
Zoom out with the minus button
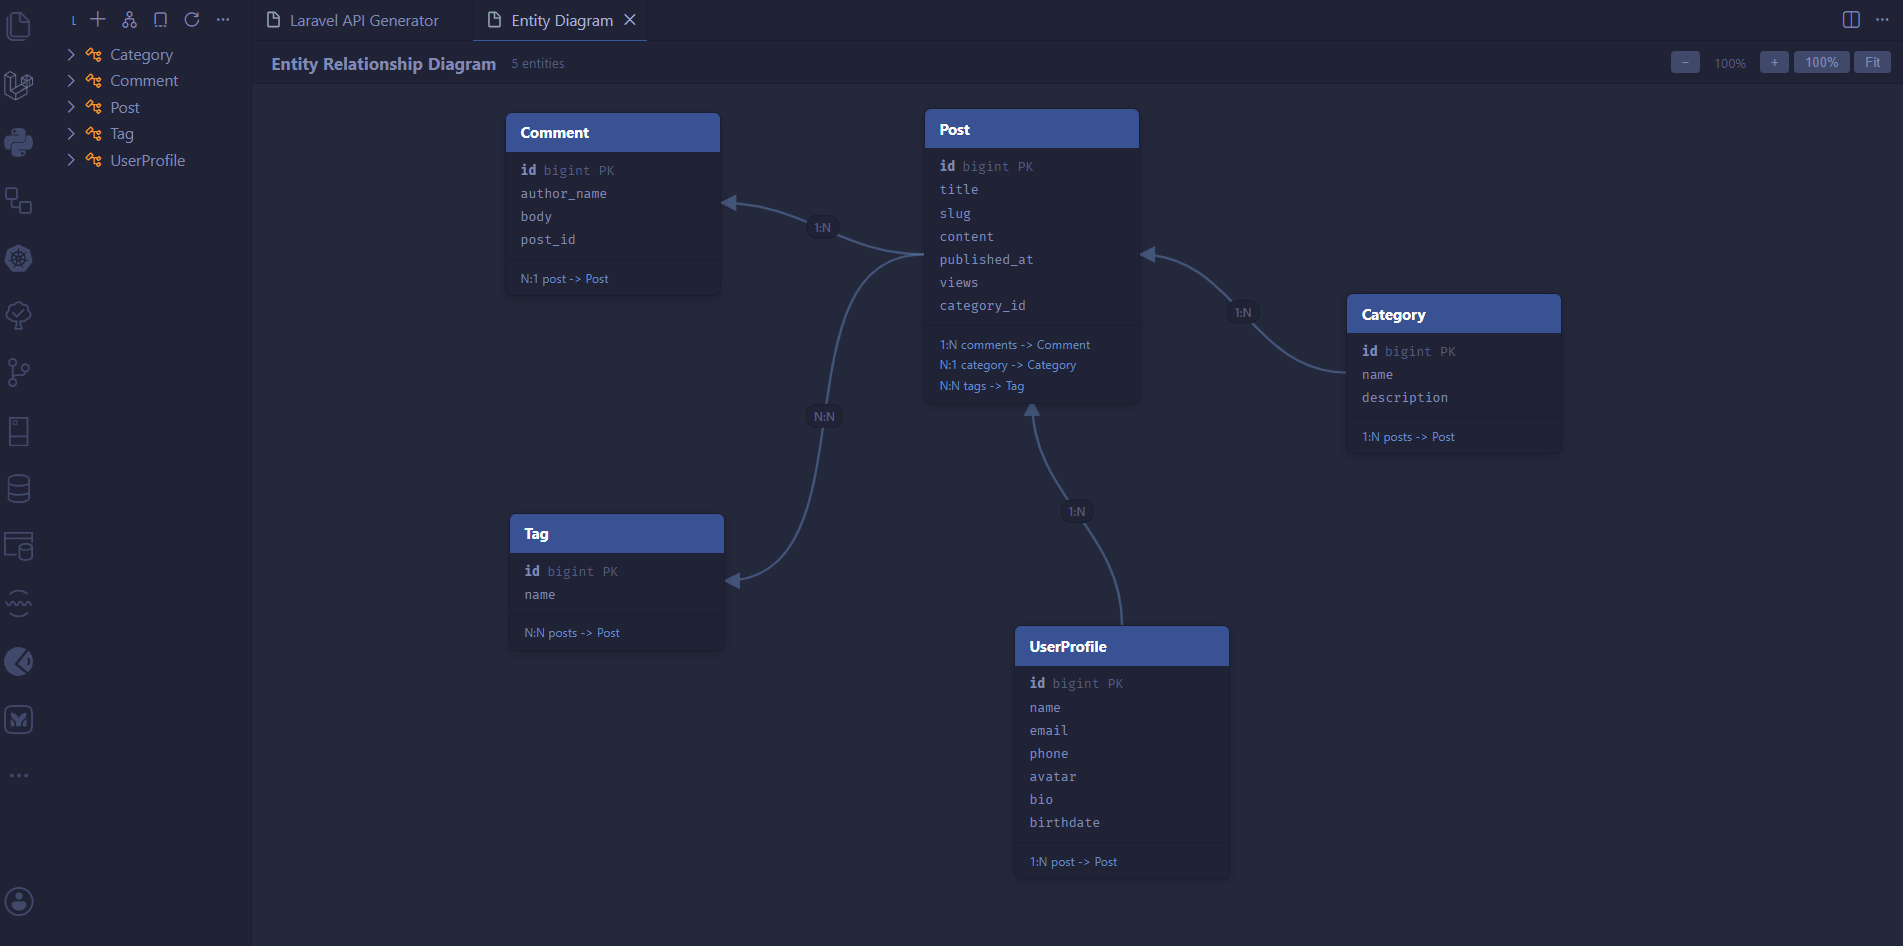(1685, 62)
